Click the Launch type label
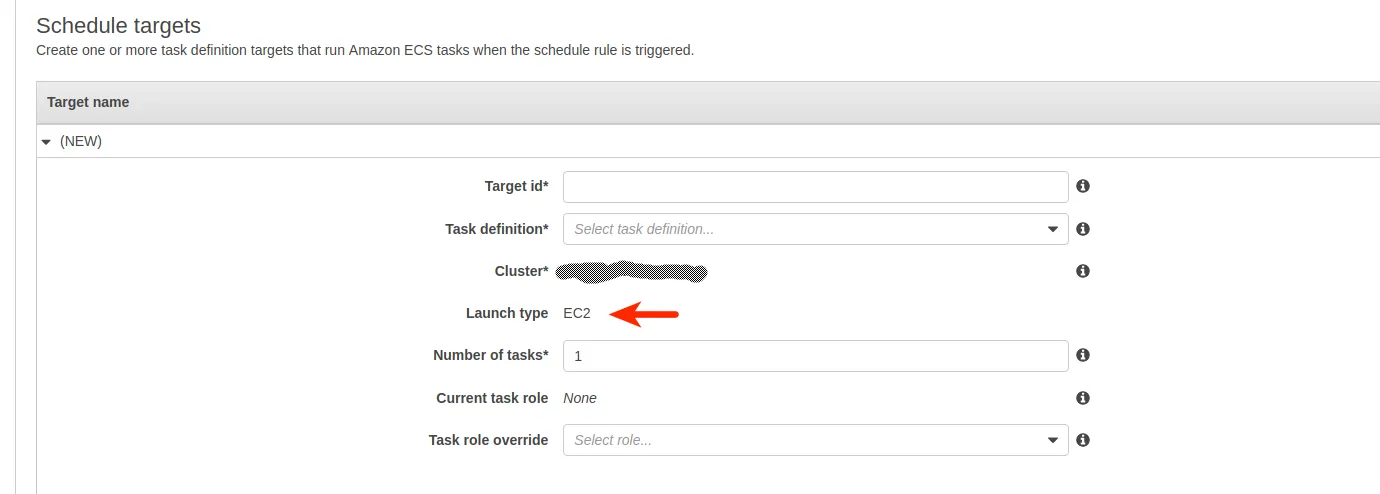1380x494 pixels. 507,314
